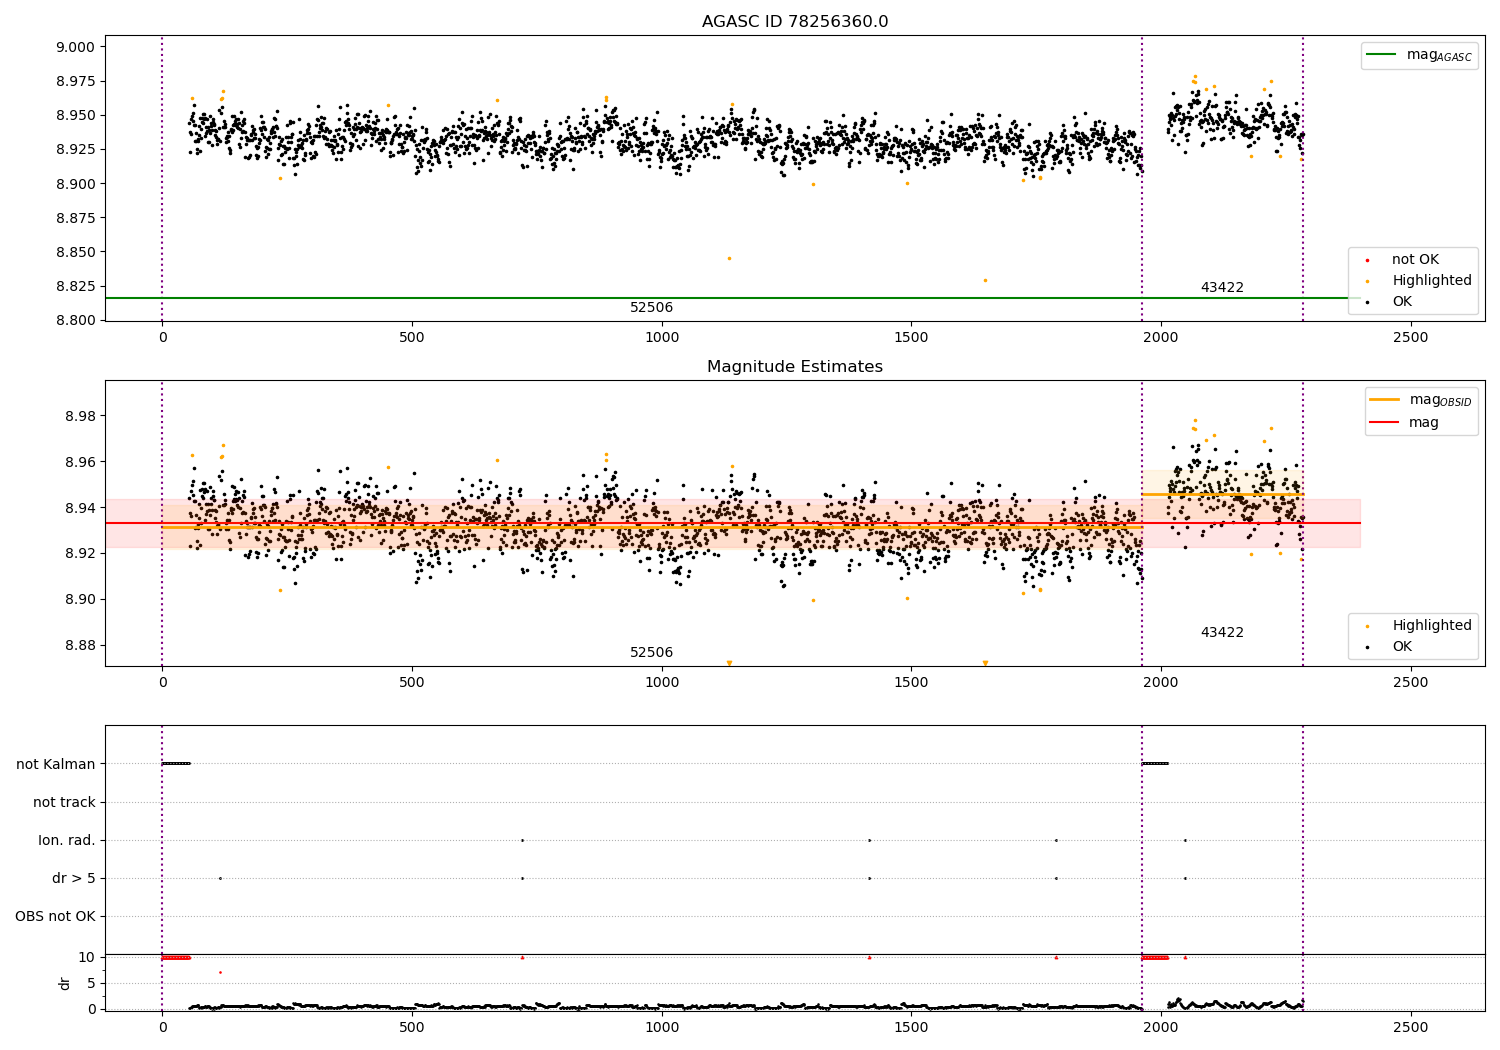
Task: Click x-axis tick 1000 in the bottom plot
Action: click(x=661, y=1027)
